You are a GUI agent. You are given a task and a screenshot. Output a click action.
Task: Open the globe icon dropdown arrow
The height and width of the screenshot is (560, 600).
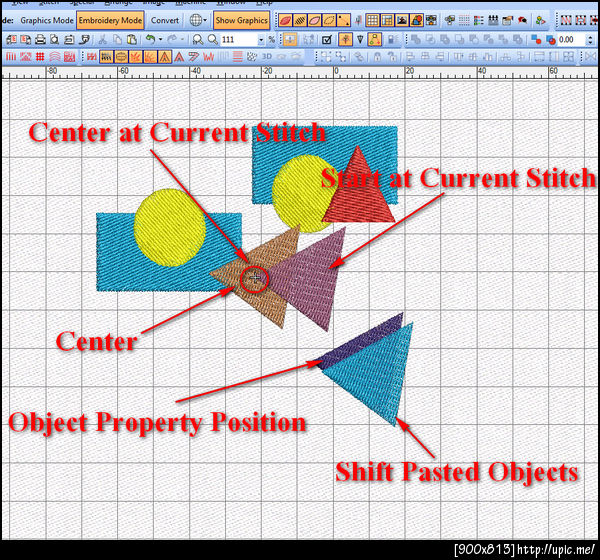click(205, 20)
